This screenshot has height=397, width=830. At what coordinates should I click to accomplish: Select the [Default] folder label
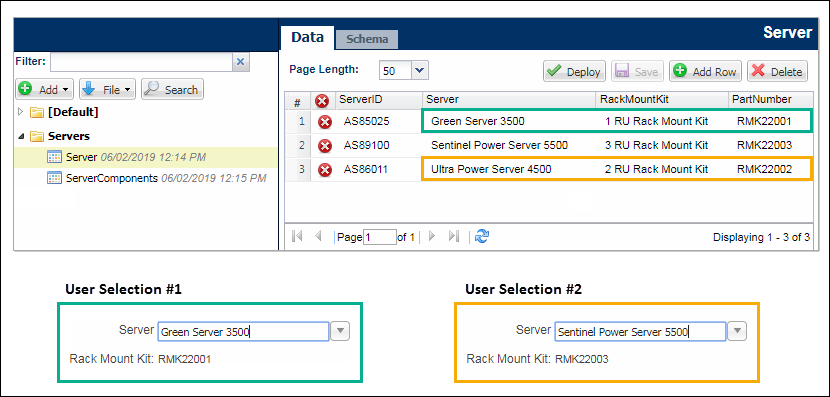[x=73, y=112]
